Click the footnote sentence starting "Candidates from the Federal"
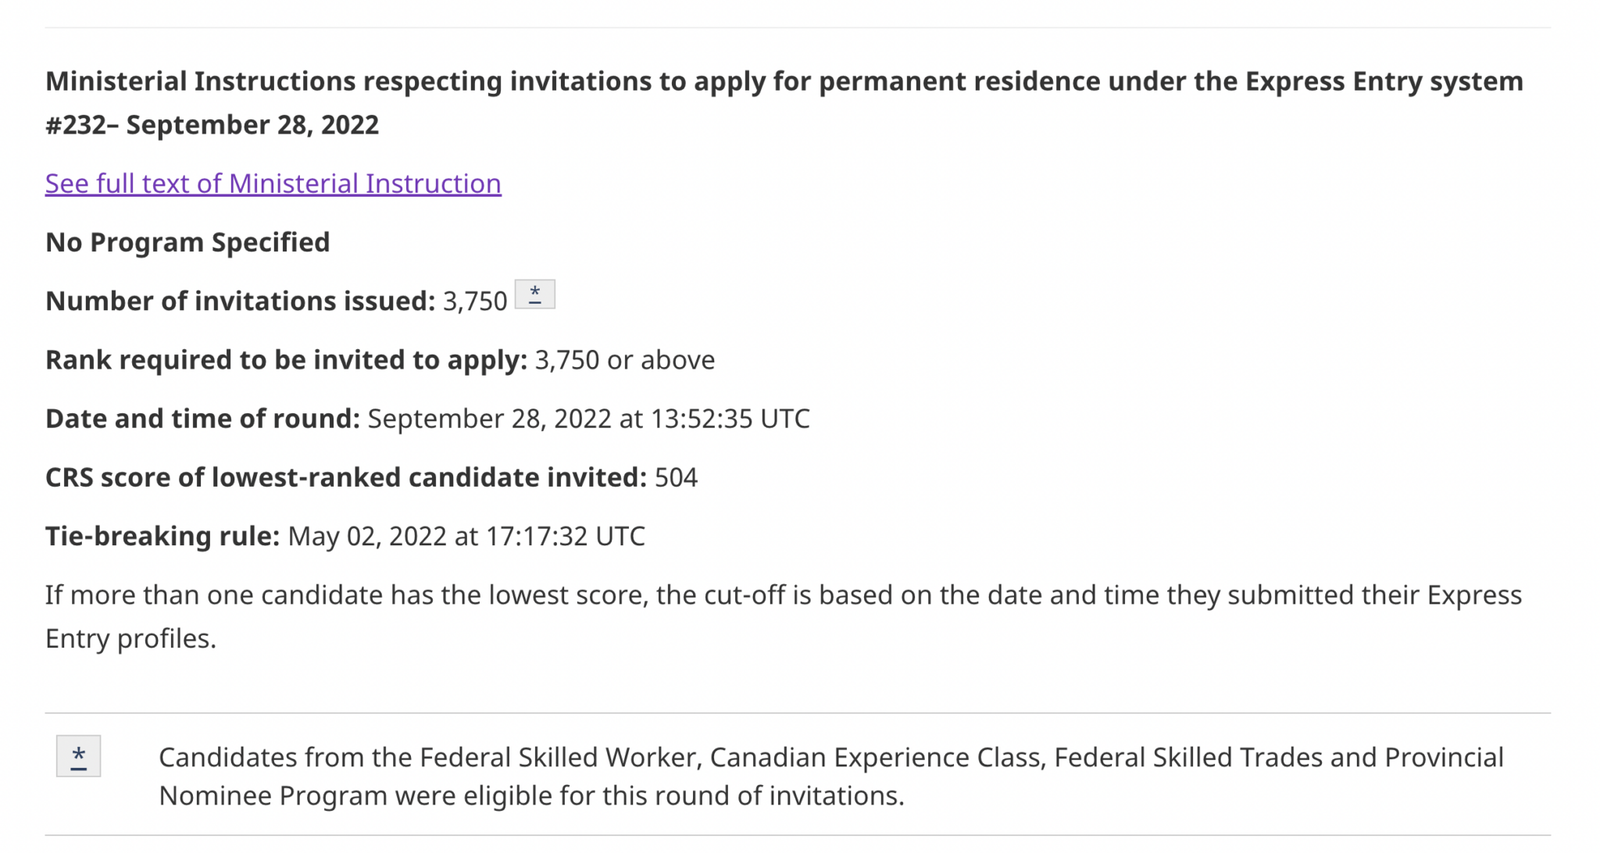This screenshot has width=1600, height=853. point(830,757)
